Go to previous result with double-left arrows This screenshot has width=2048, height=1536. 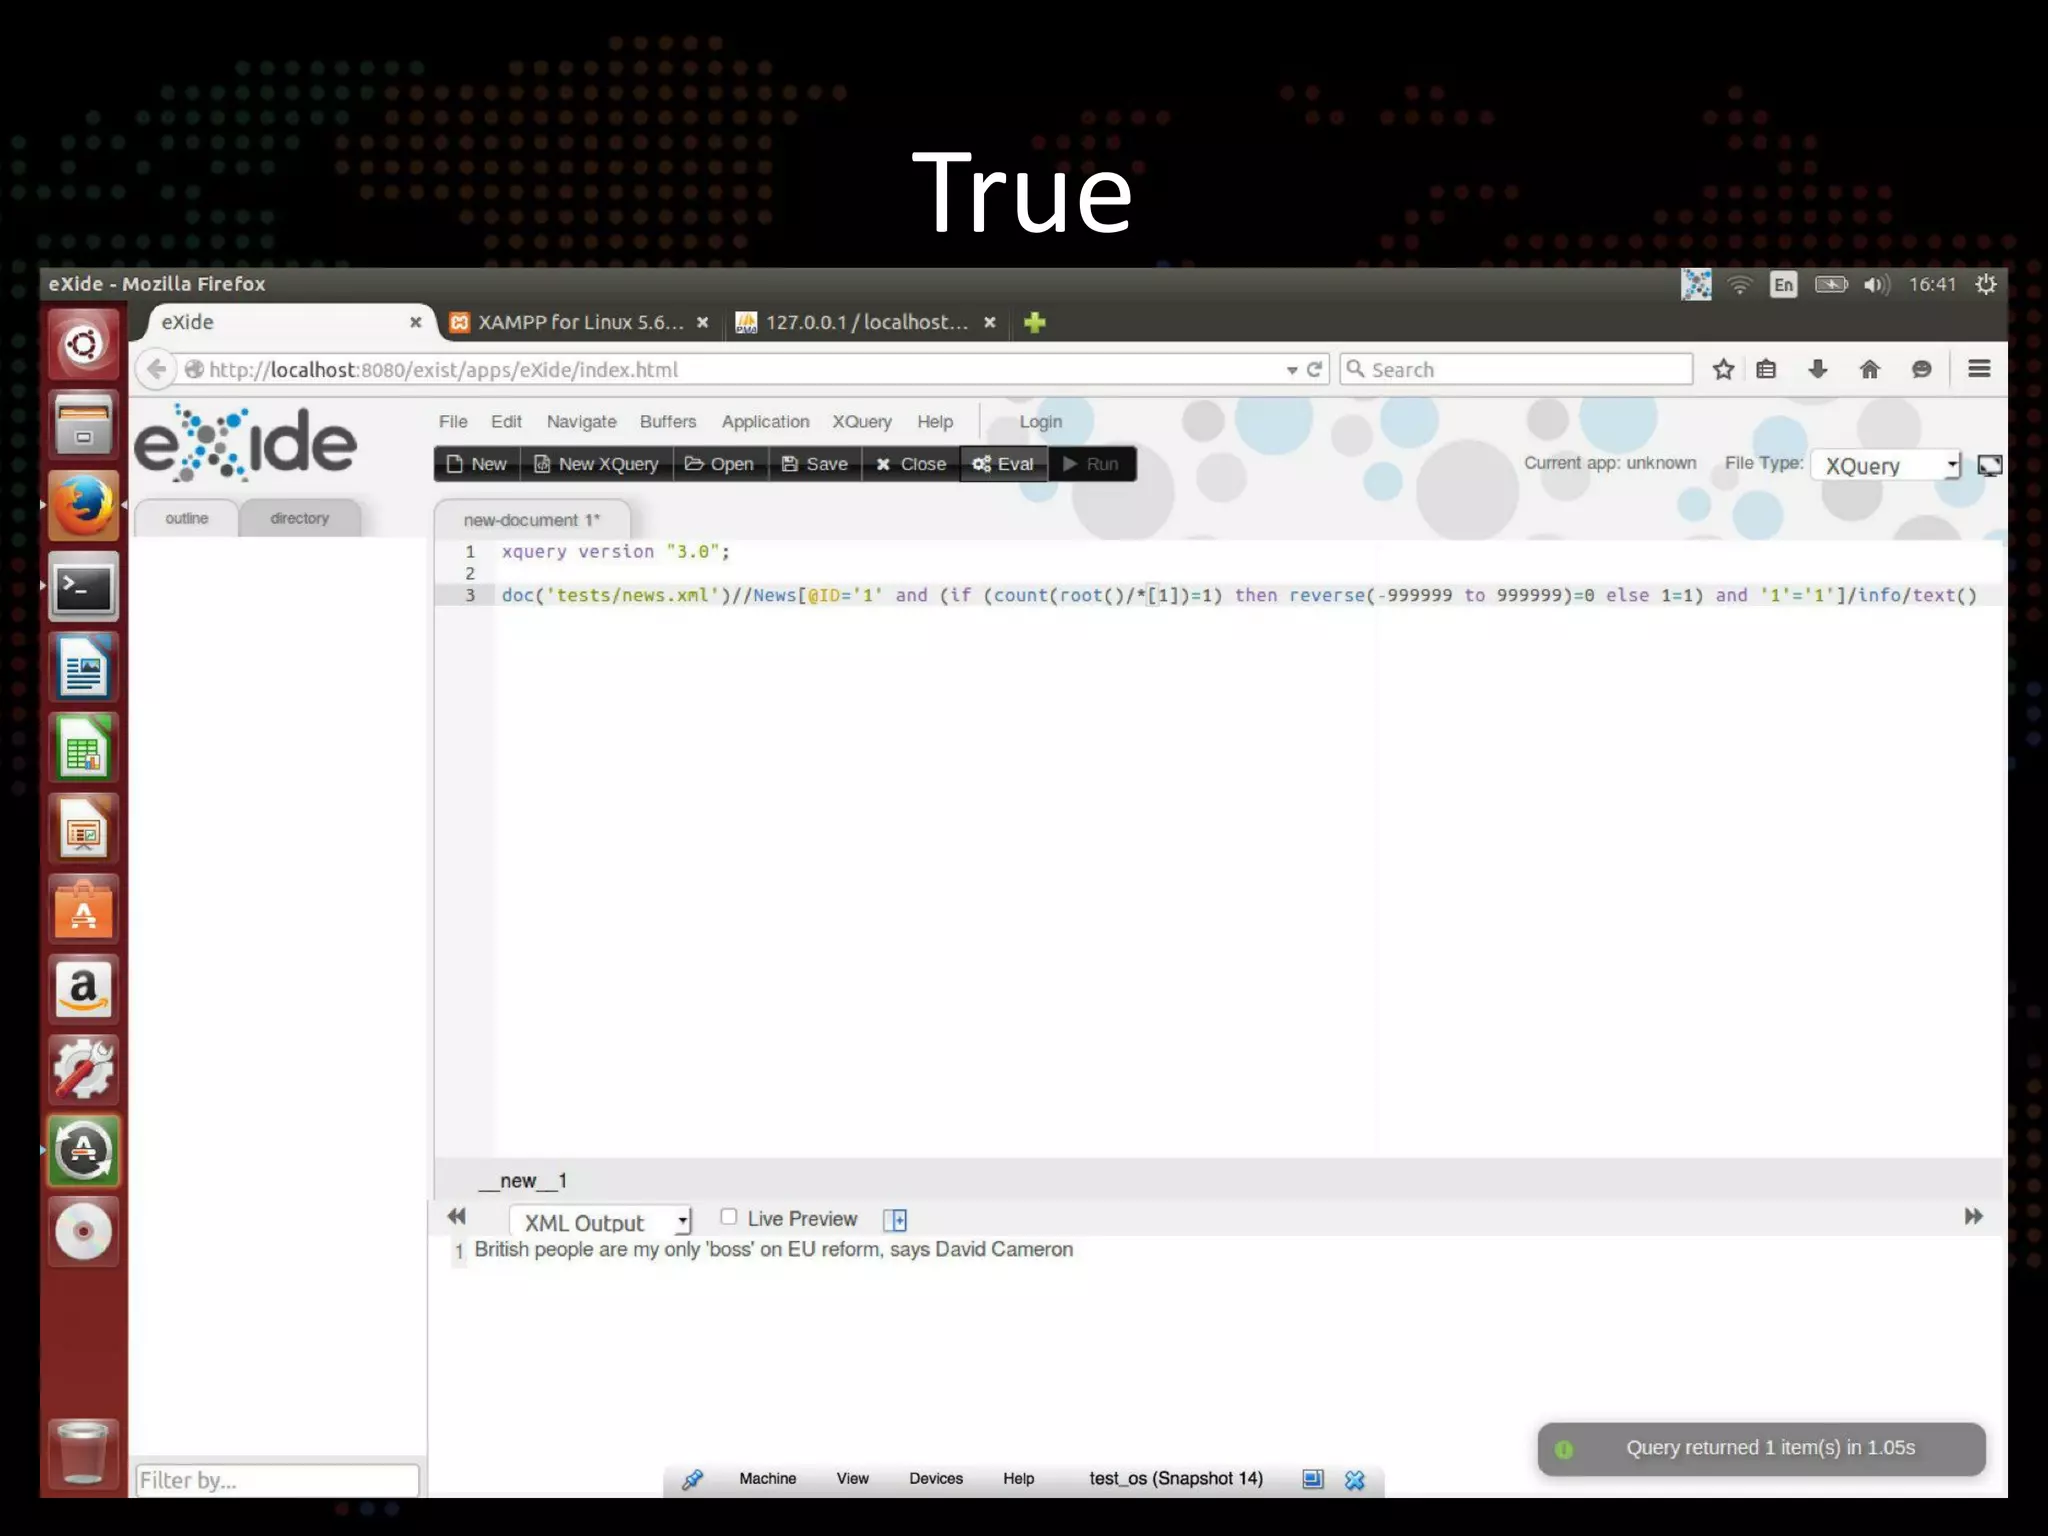point(457,1217)
